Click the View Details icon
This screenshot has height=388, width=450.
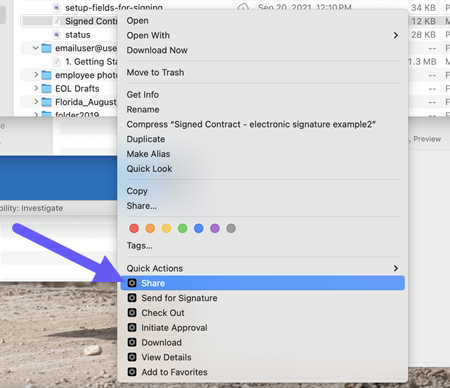pos(132,357)
